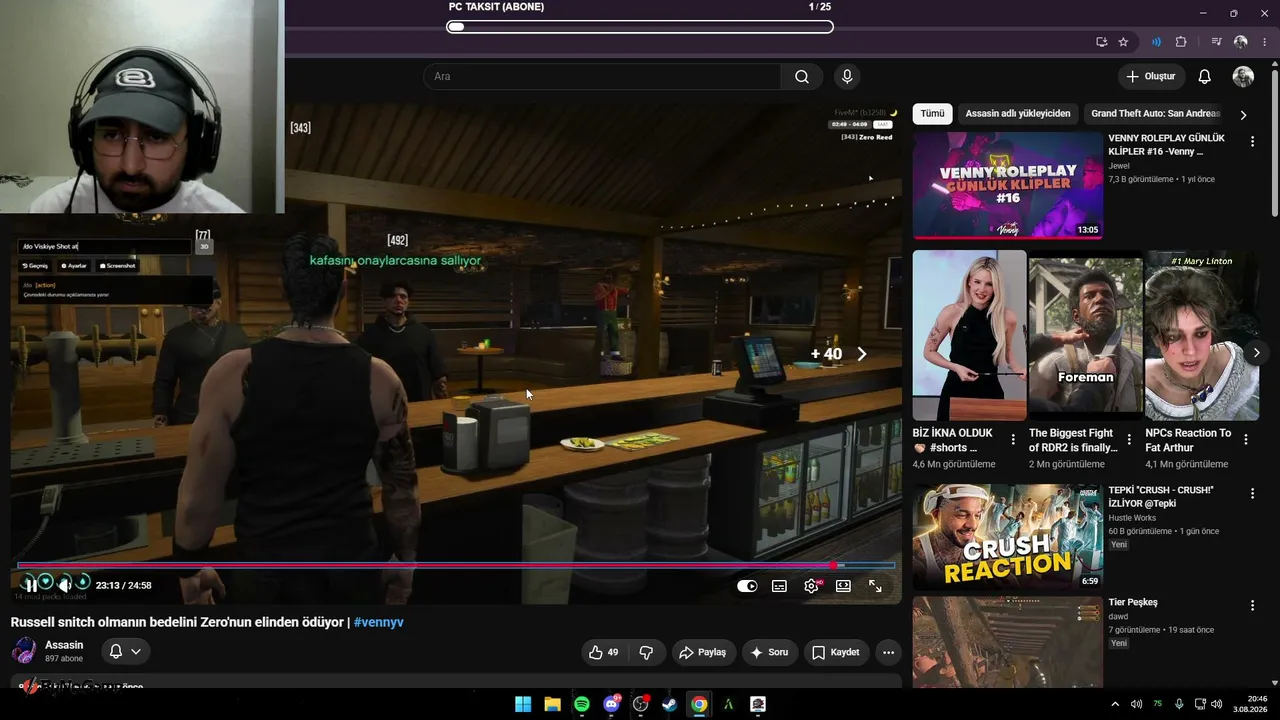The height and width of the screenshot is (720, 1280).
Task: Open options for The Biggest Fight of RDR2
Action: tap(1129, 439)
